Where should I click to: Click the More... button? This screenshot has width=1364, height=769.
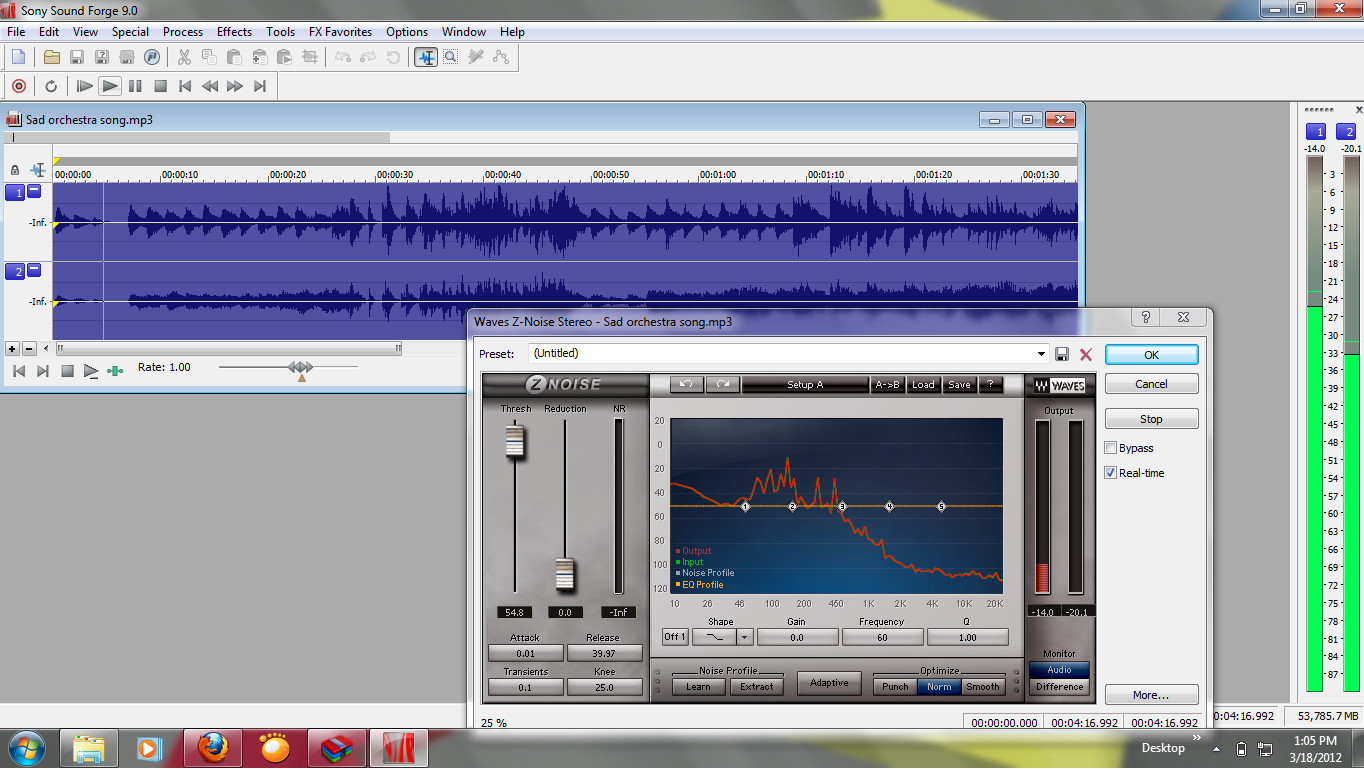click(x=1151, y=695)
